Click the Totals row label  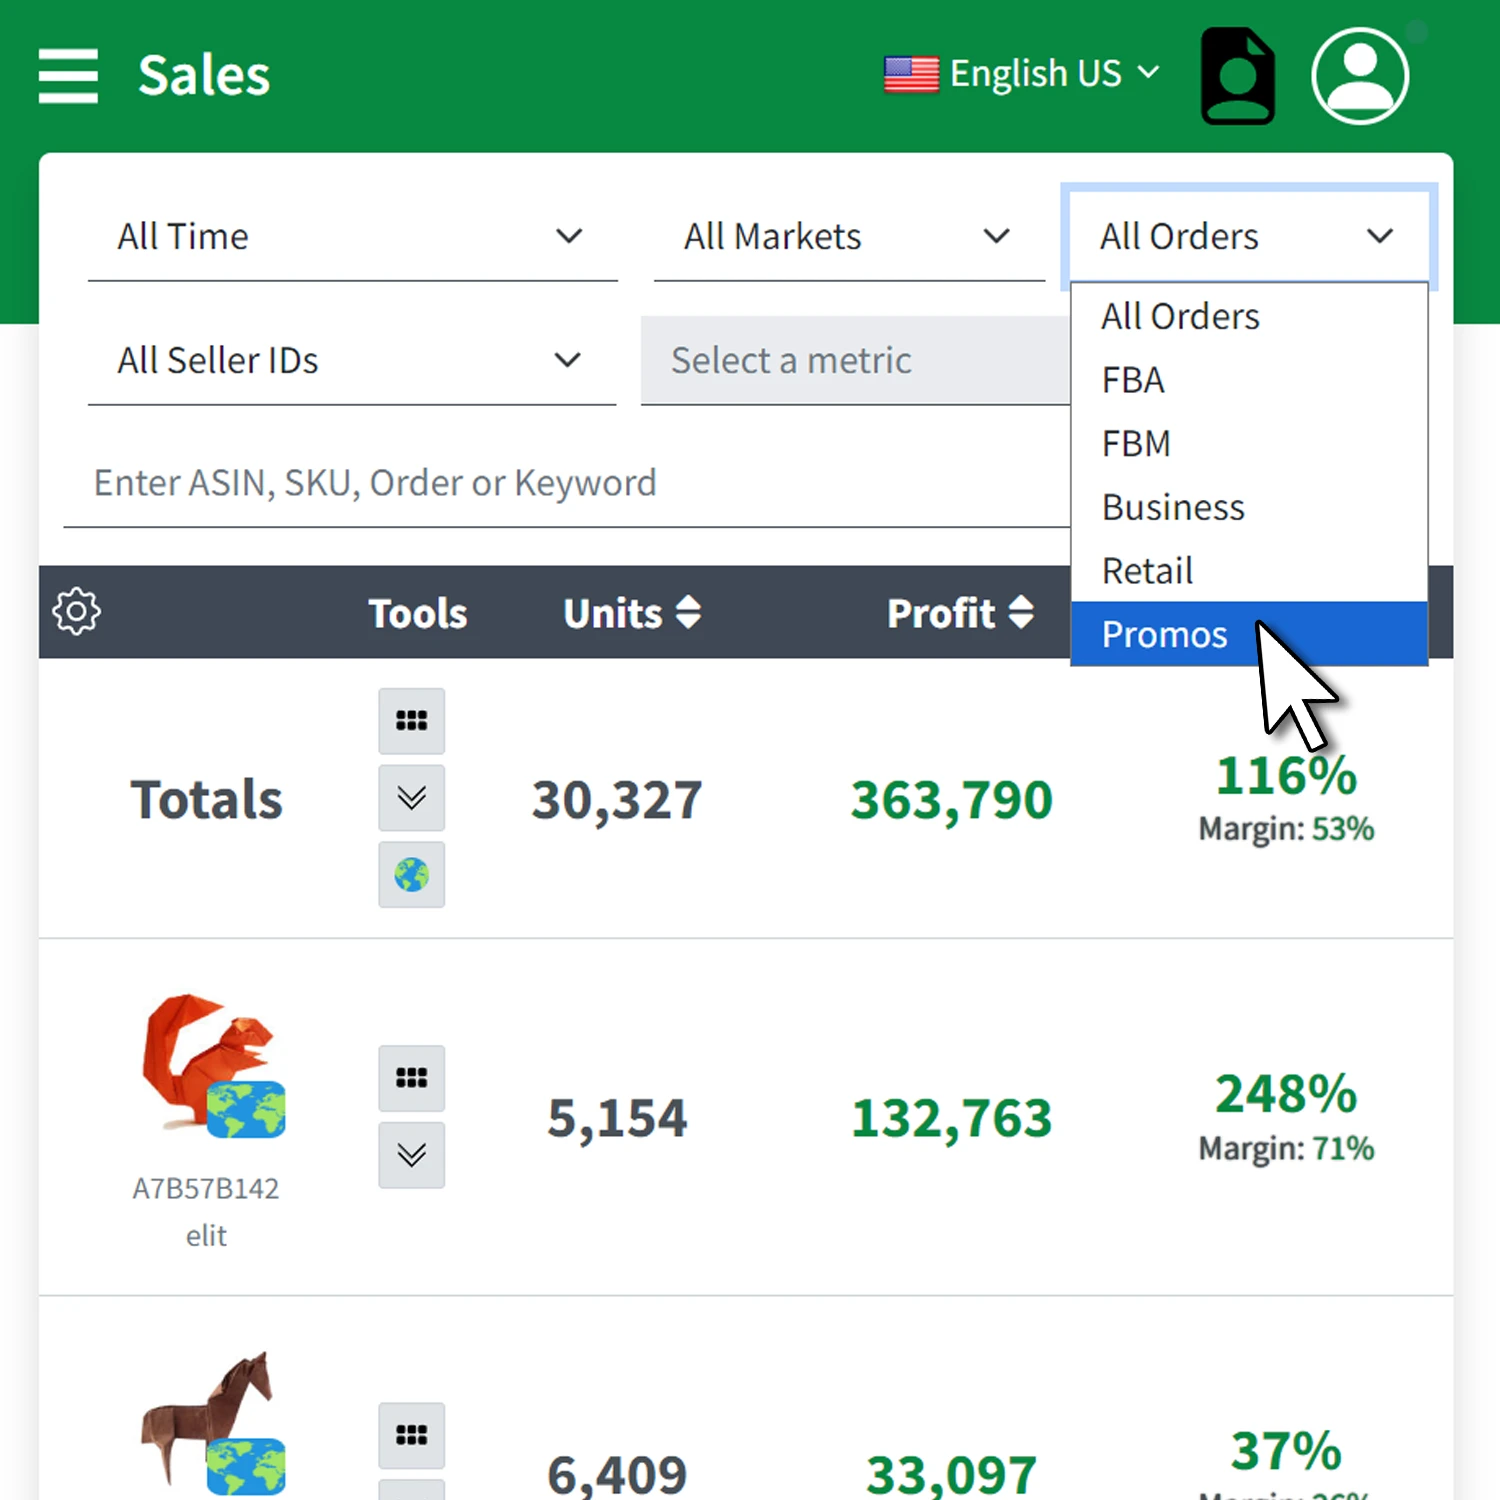[206, 799]
